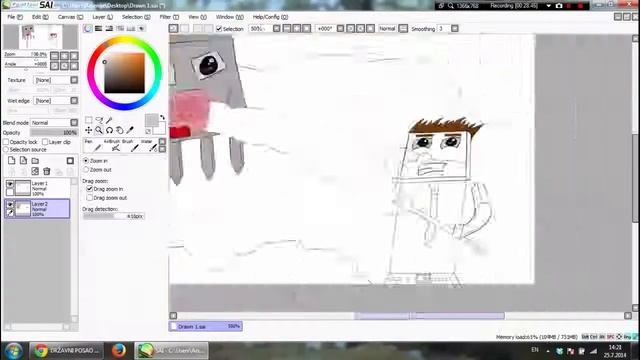Select the Layer2 row

tap(37, 209)
